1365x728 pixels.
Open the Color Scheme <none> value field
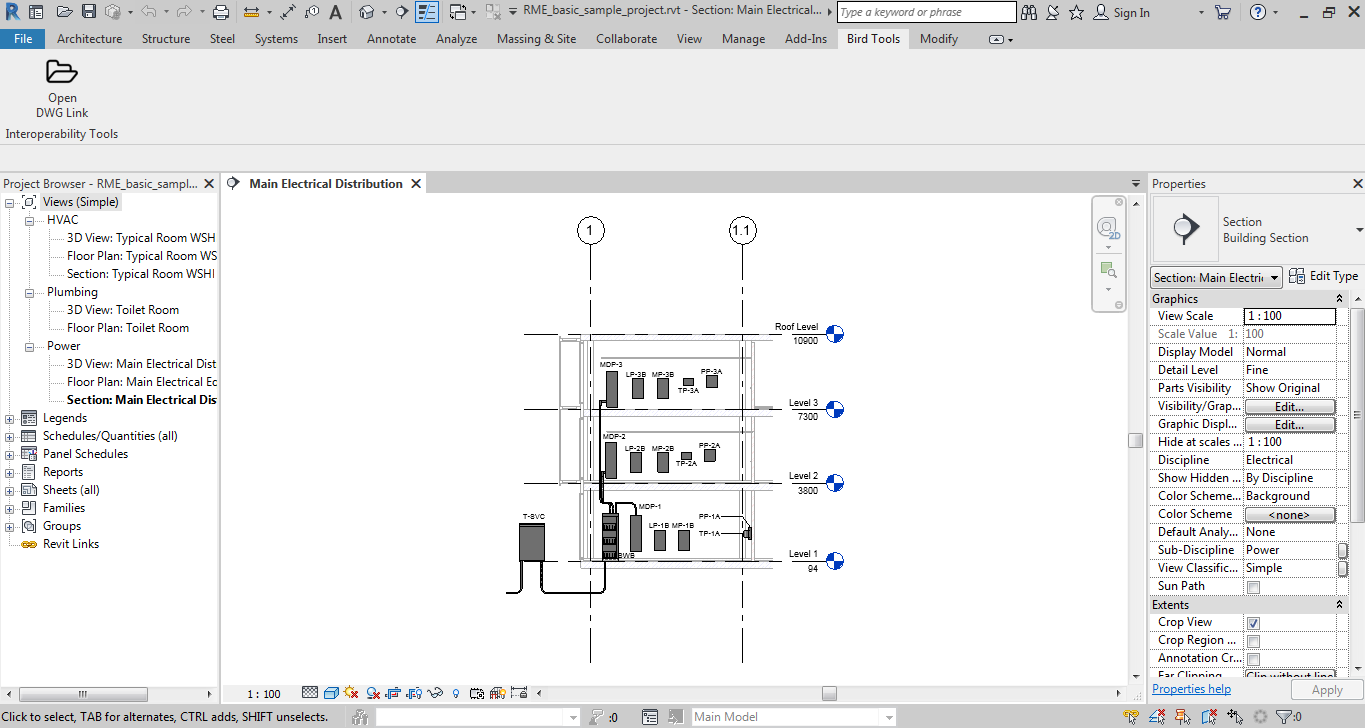[x=1290, y=513]
